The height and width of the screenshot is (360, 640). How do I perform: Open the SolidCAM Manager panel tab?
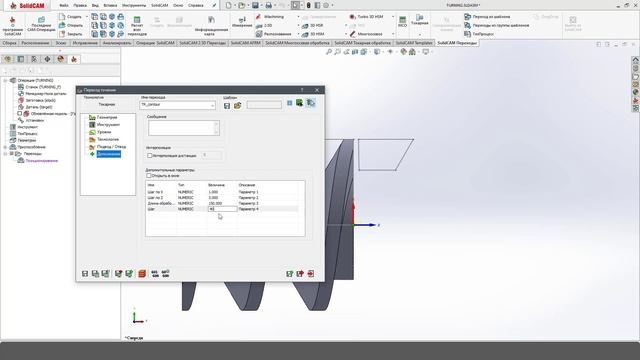pos(74,59)
